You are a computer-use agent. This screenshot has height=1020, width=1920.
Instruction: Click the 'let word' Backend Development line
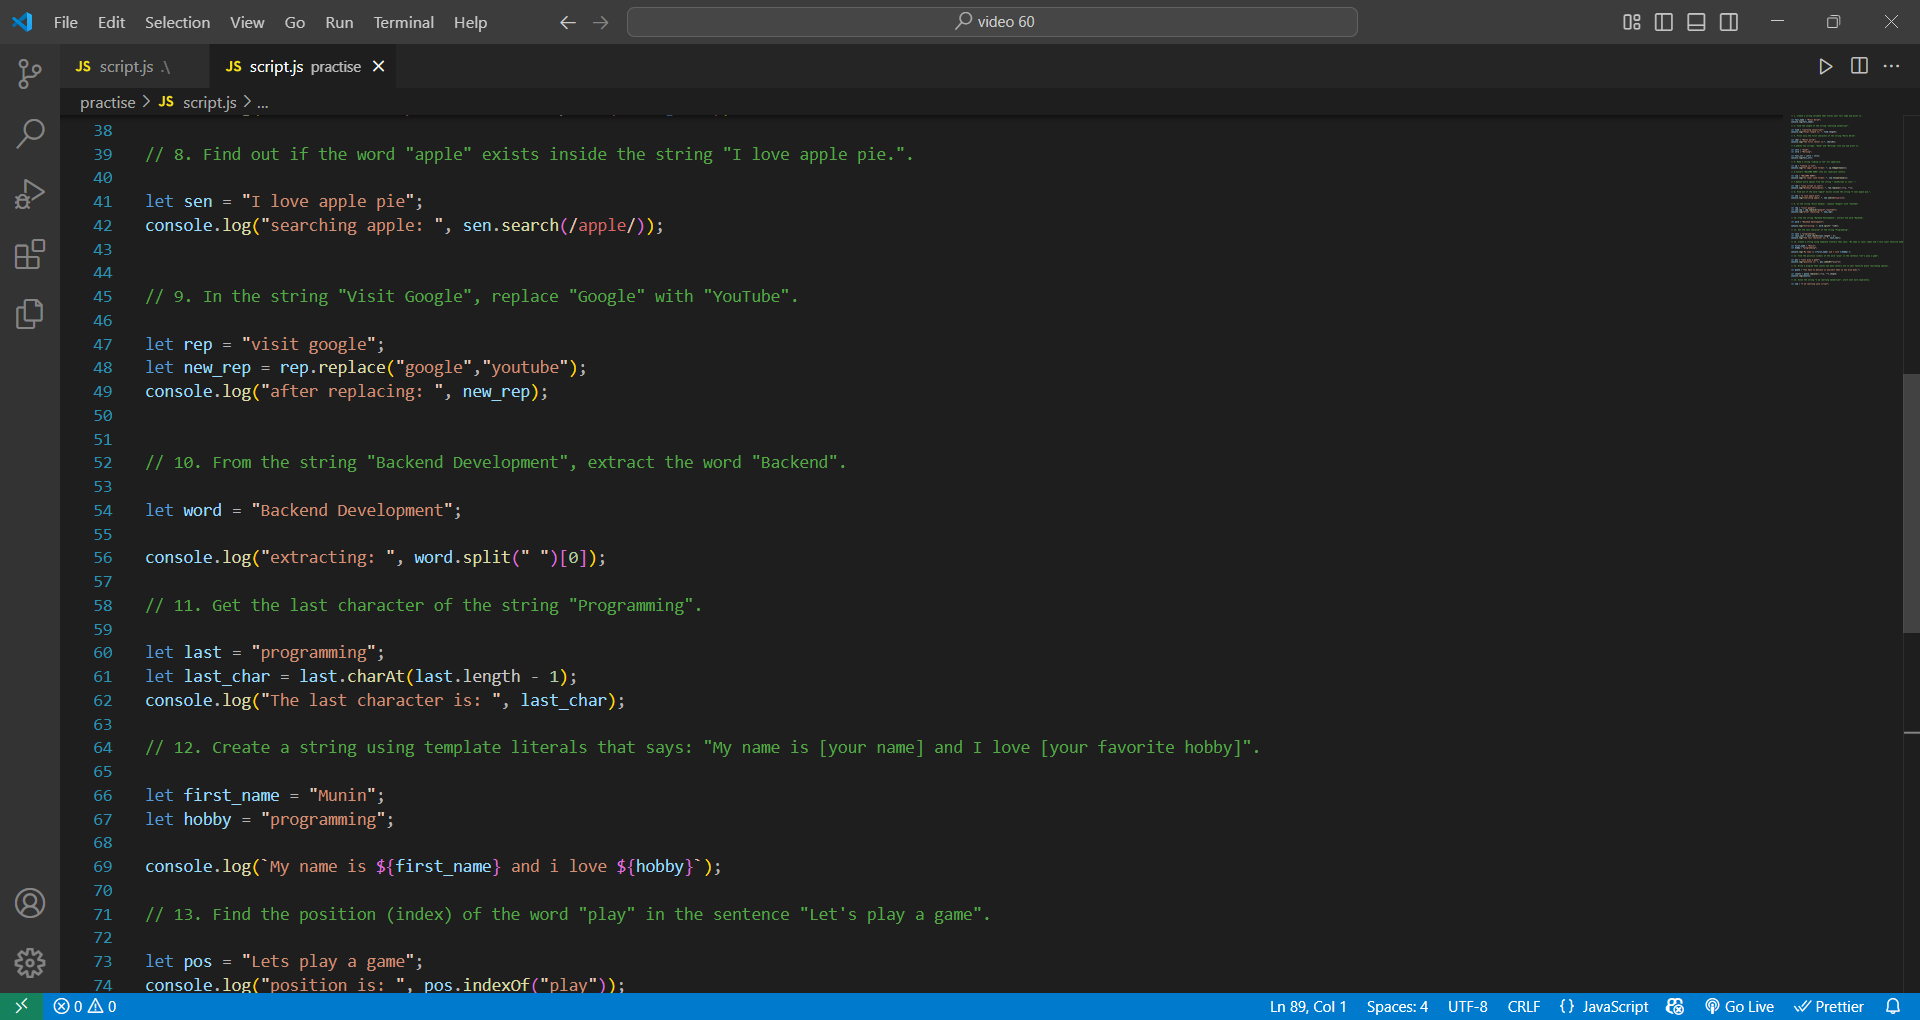click(303, 510)
